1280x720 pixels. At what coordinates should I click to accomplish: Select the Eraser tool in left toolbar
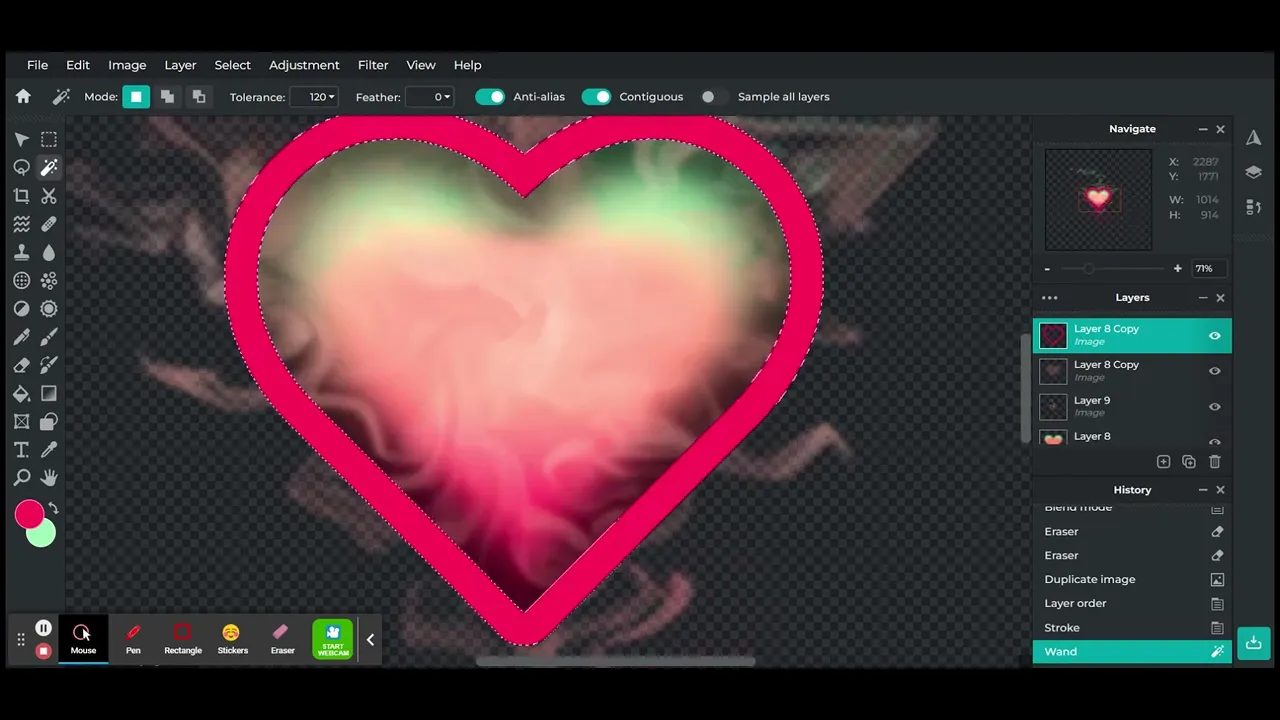21,365
